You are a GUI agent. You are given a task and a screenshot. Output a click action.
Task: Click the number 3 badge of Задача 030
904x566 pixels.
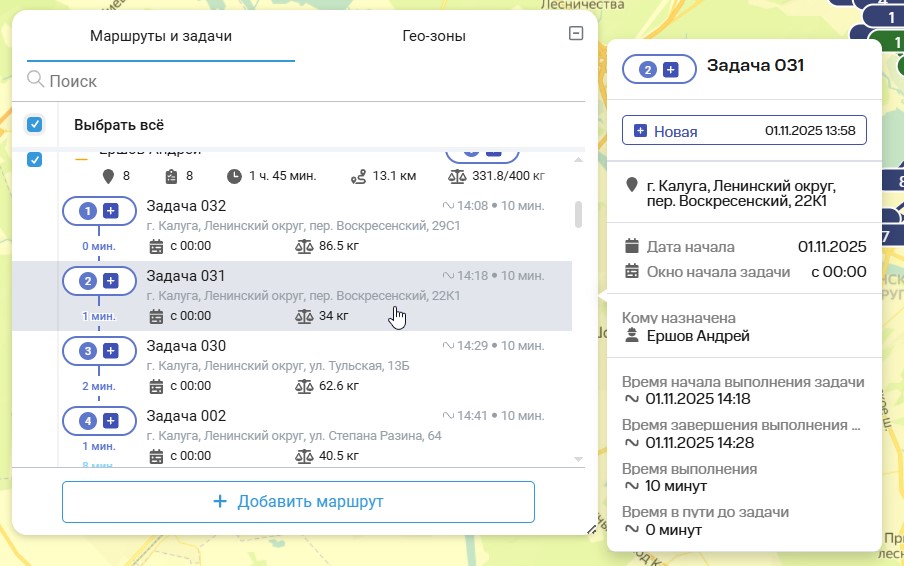88,351
